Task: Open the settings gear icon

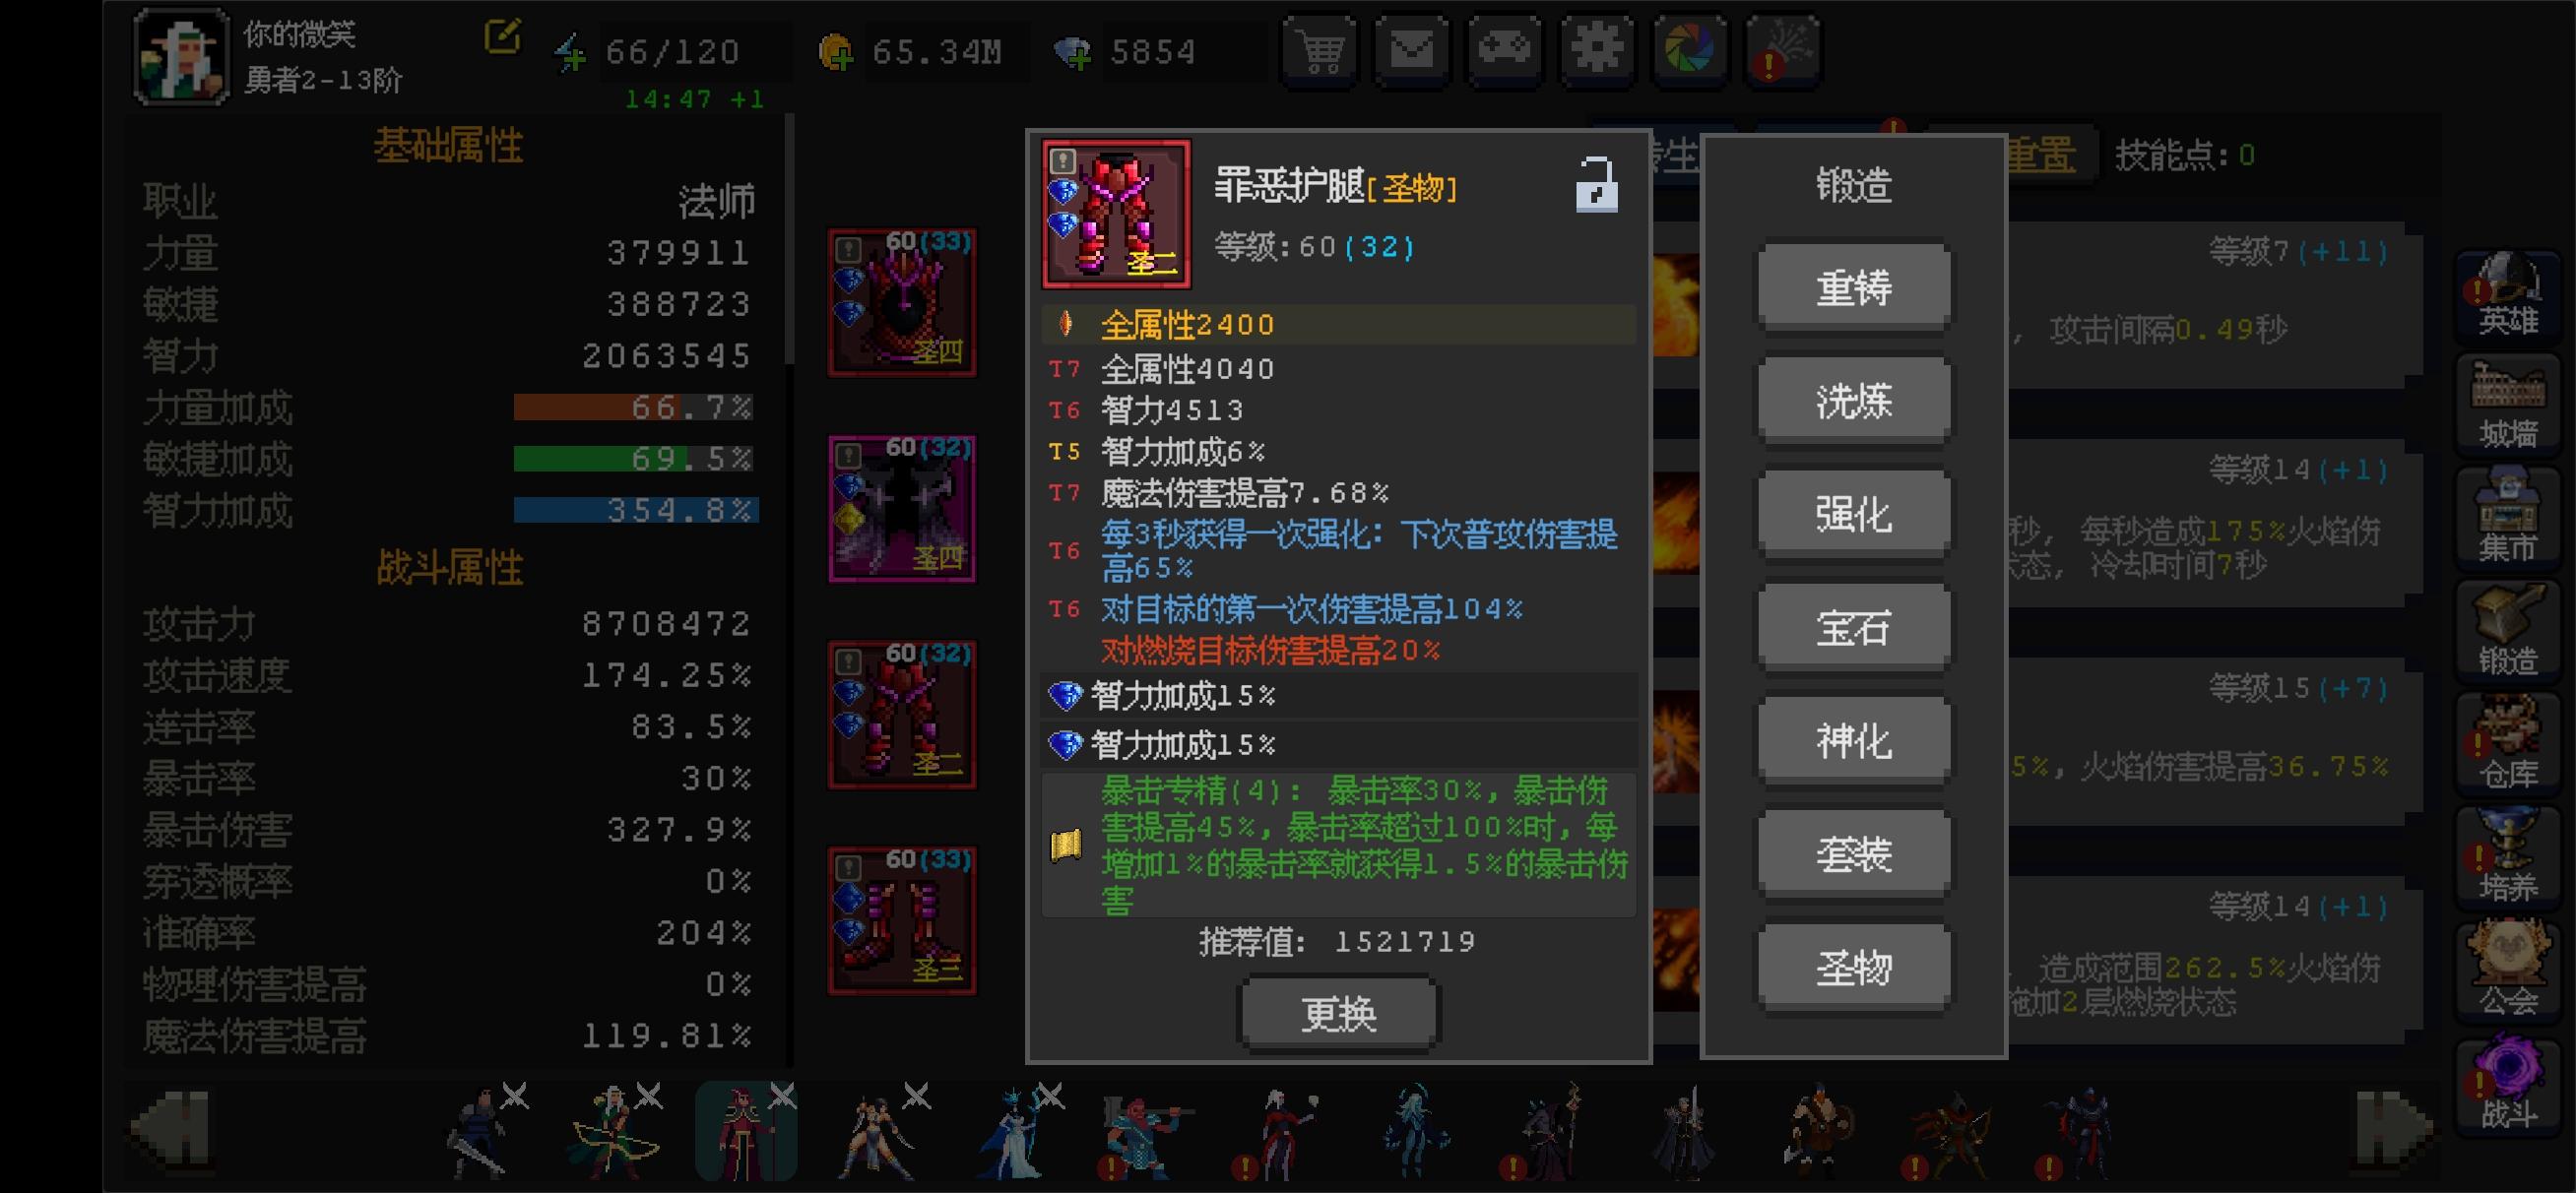Action: [x=1597, y=50]
